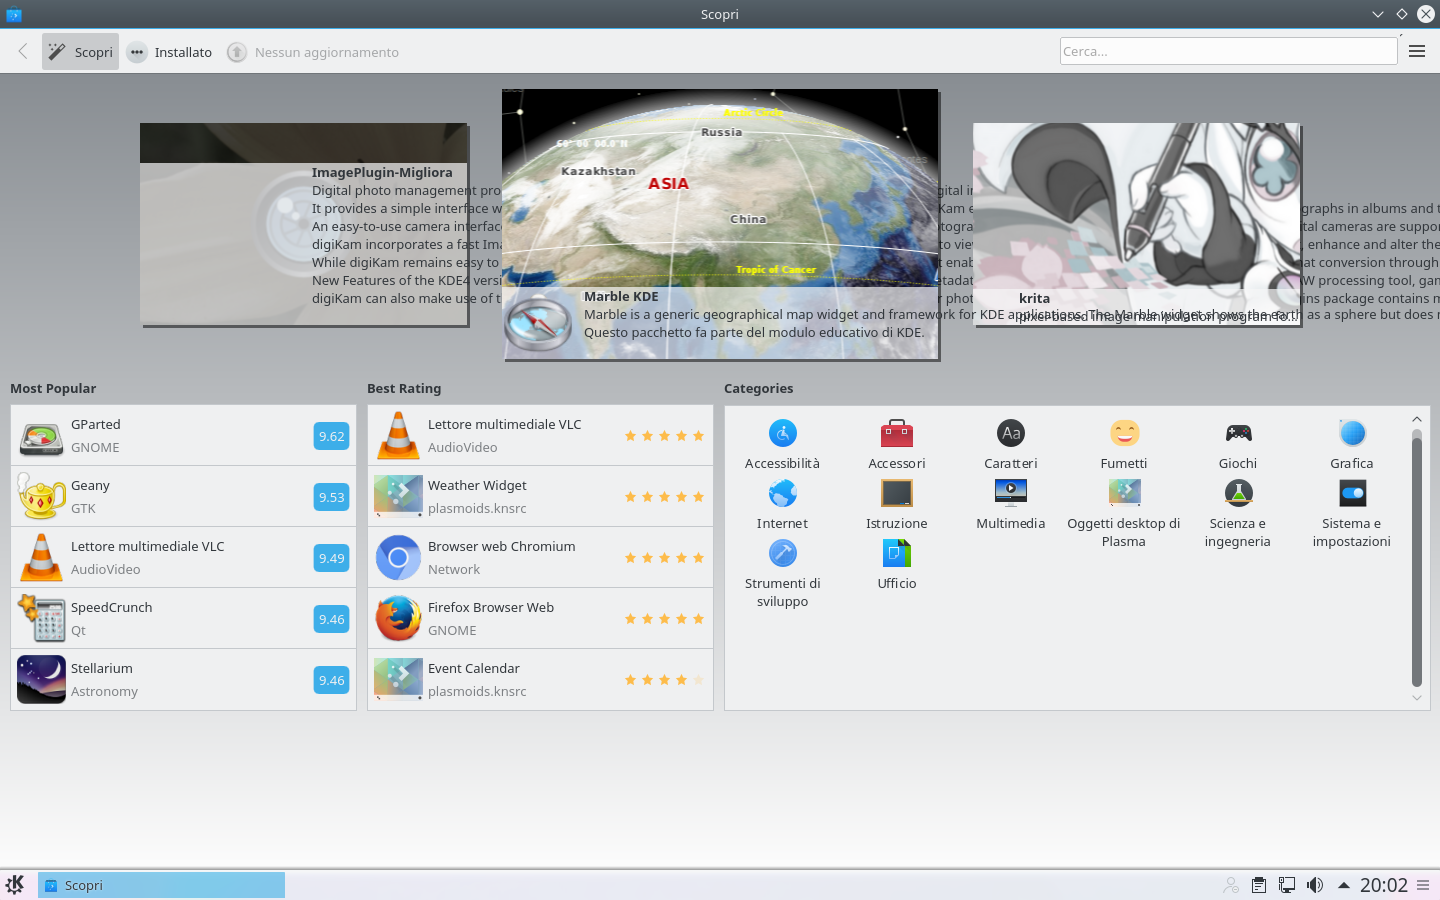
Task: Open GParted from the Most Popular list
Action: tap(183, 436)
